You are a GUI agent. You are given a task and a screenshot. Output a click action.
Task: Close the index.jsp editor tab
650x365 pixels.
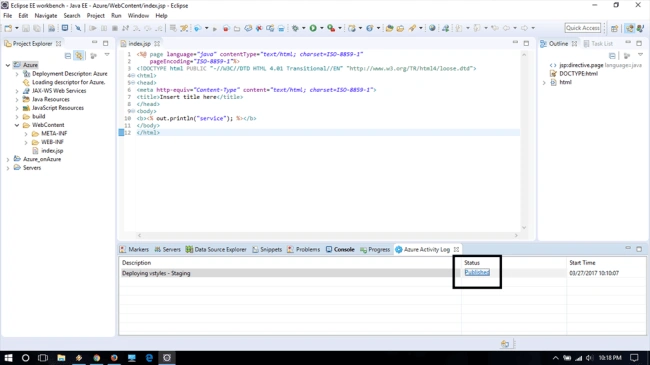[x=157, y=44]
